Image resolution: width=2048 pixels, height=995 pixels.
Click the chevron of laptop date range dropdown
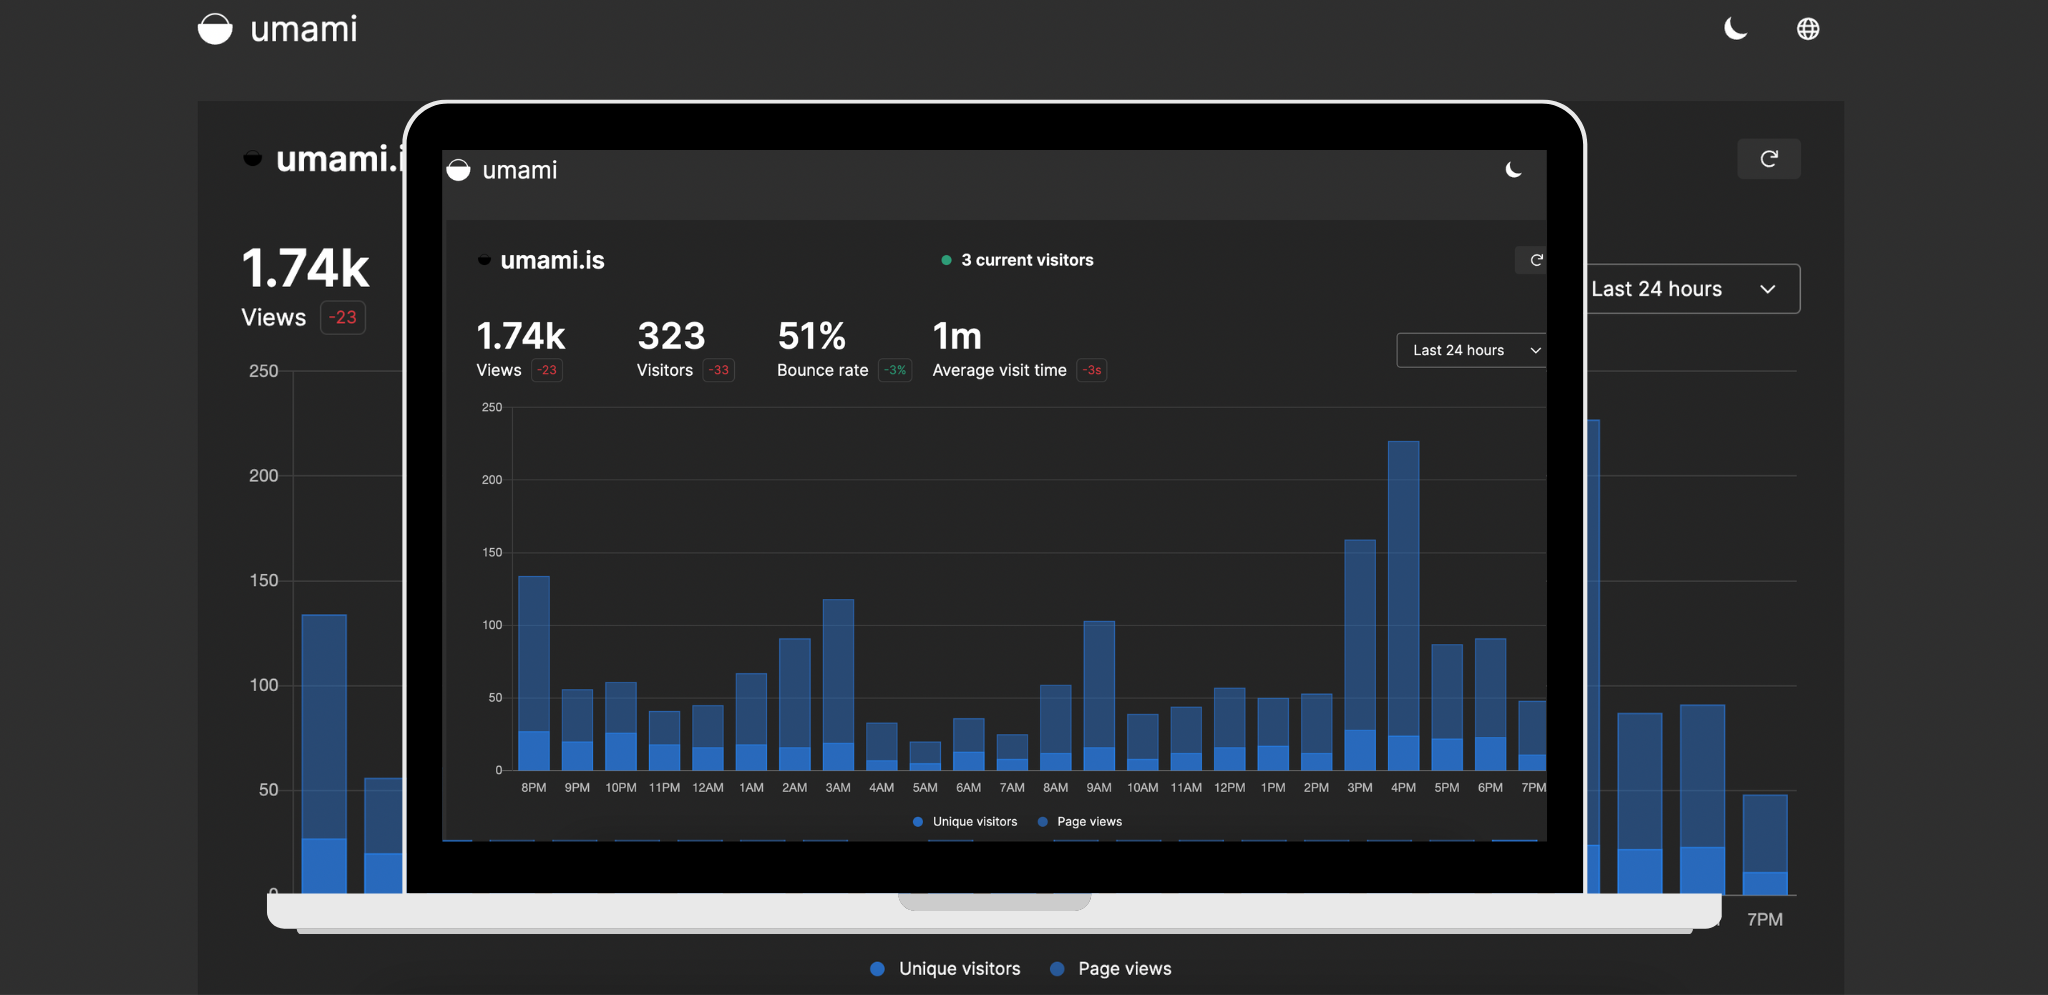point(1535,350)
